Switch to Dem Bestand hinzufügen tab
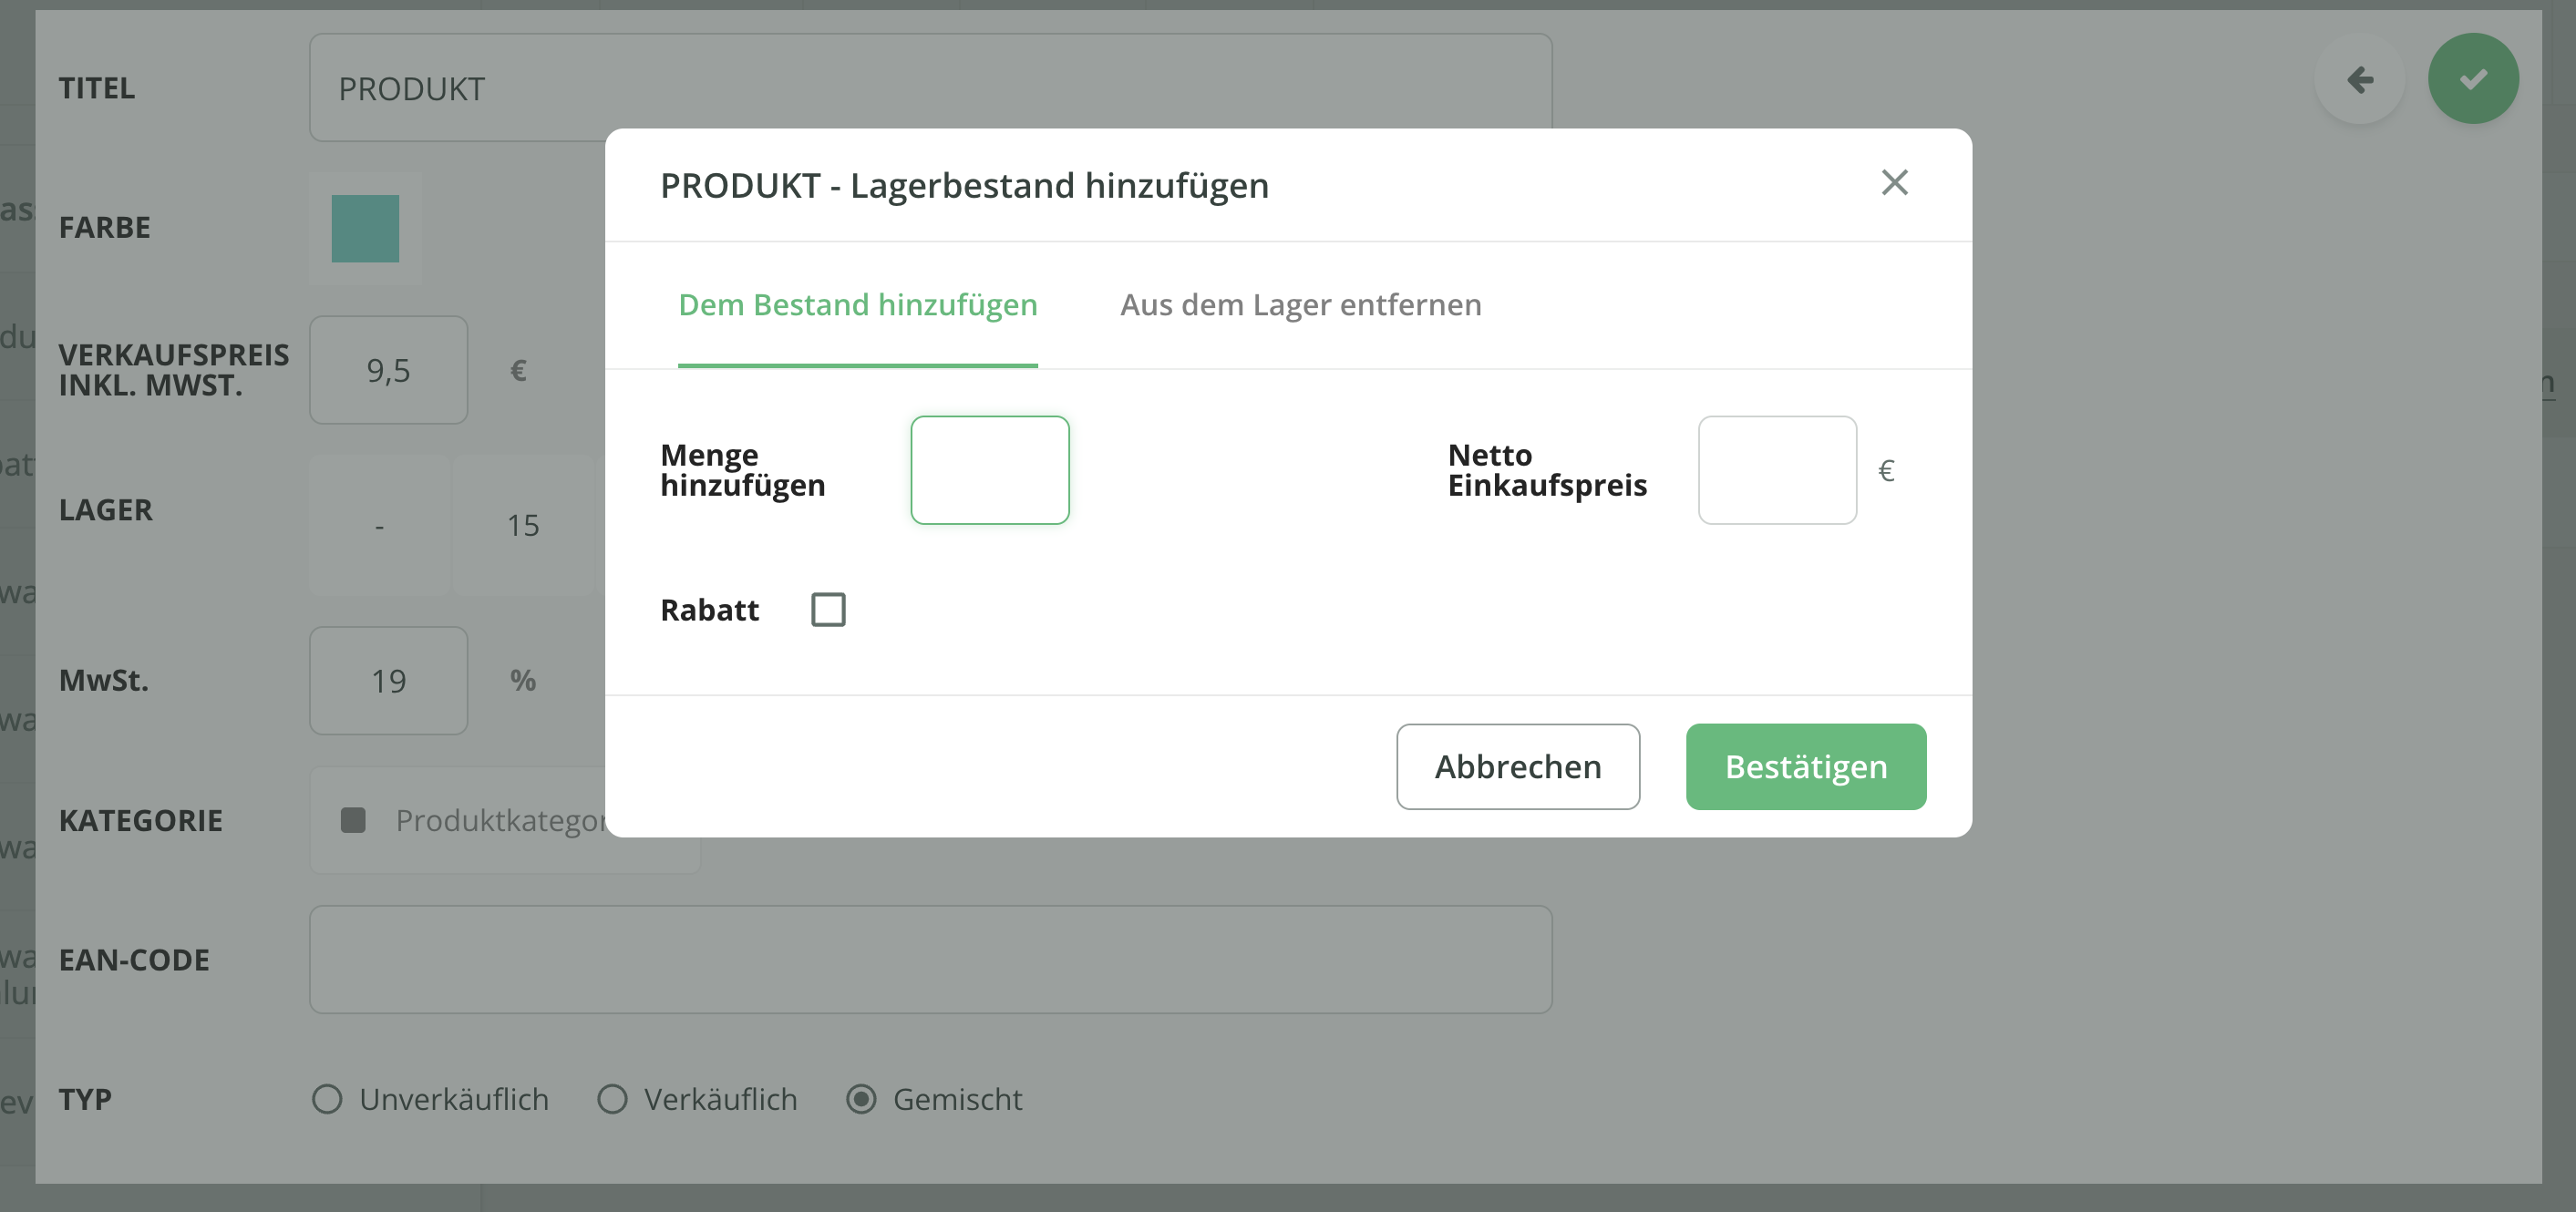 [x=857, y=305]
